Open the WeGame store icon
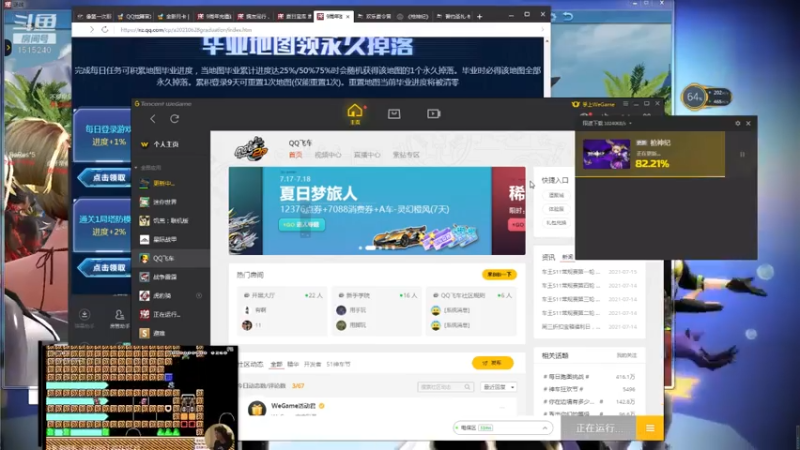The width and height of the screenshot is (800, 450). [394, 114]
